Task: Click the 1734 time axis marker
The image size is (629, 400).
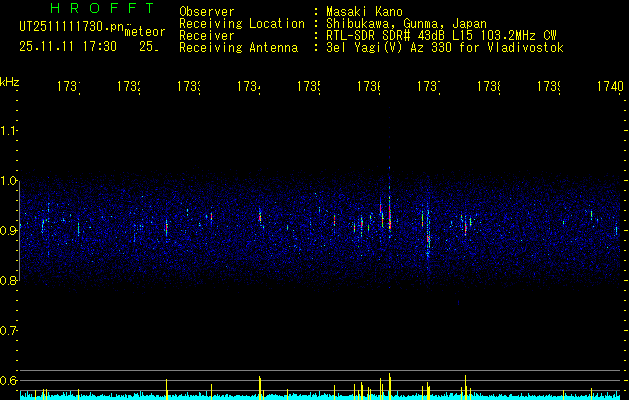Action: (249, 86)
